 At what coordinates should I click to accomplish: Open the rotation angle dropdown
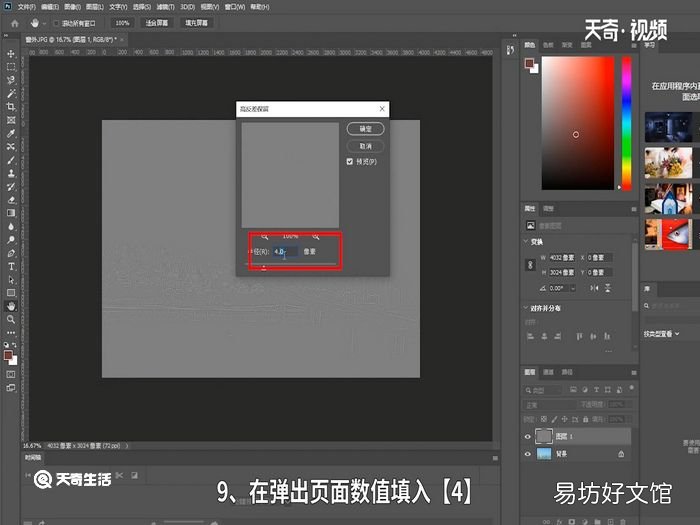pyautogui.click(x=573, y=288)
